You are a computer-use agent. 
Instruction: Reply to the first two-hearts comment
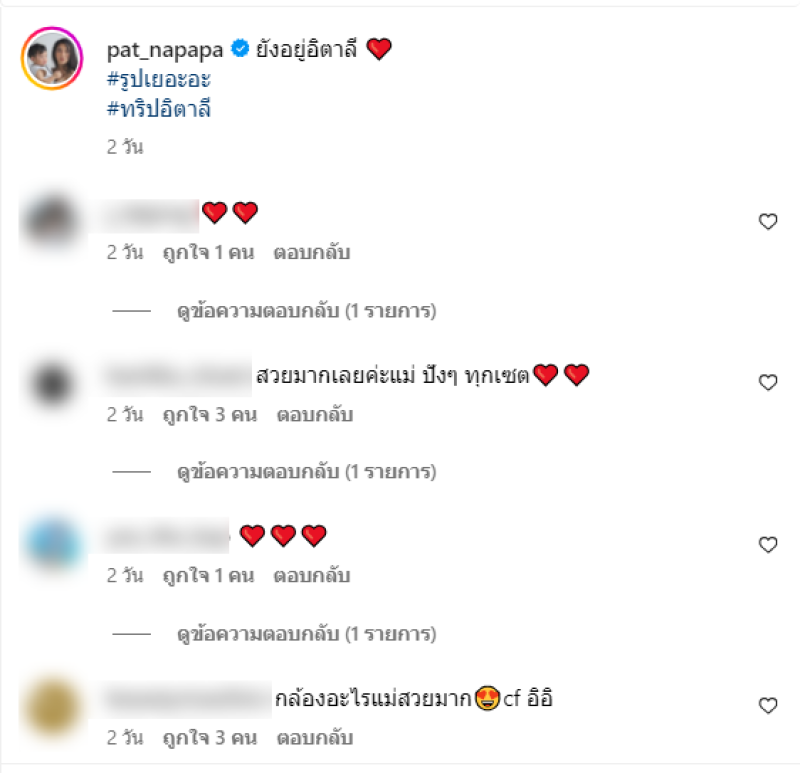(x=312, y=253)
